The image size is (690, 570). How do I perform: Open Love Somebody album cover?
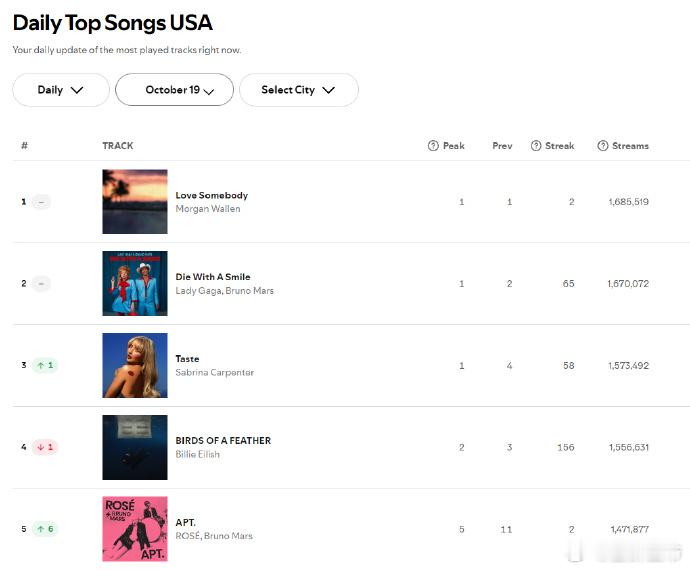click(x=135, y=202)
